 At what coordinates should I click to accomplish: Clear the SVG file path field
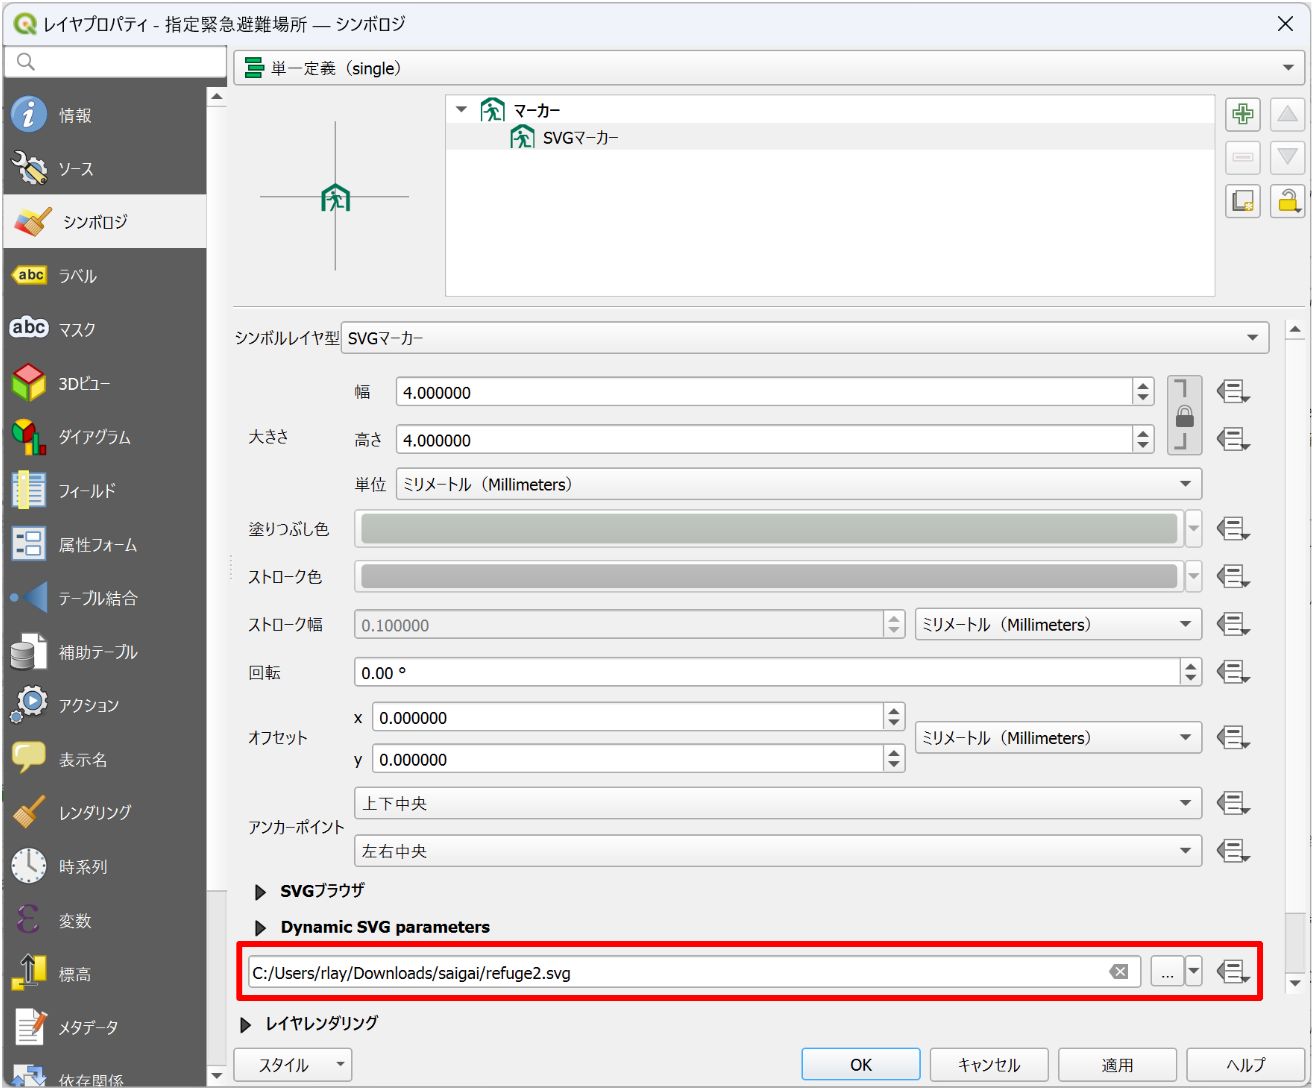[1119, 972]
